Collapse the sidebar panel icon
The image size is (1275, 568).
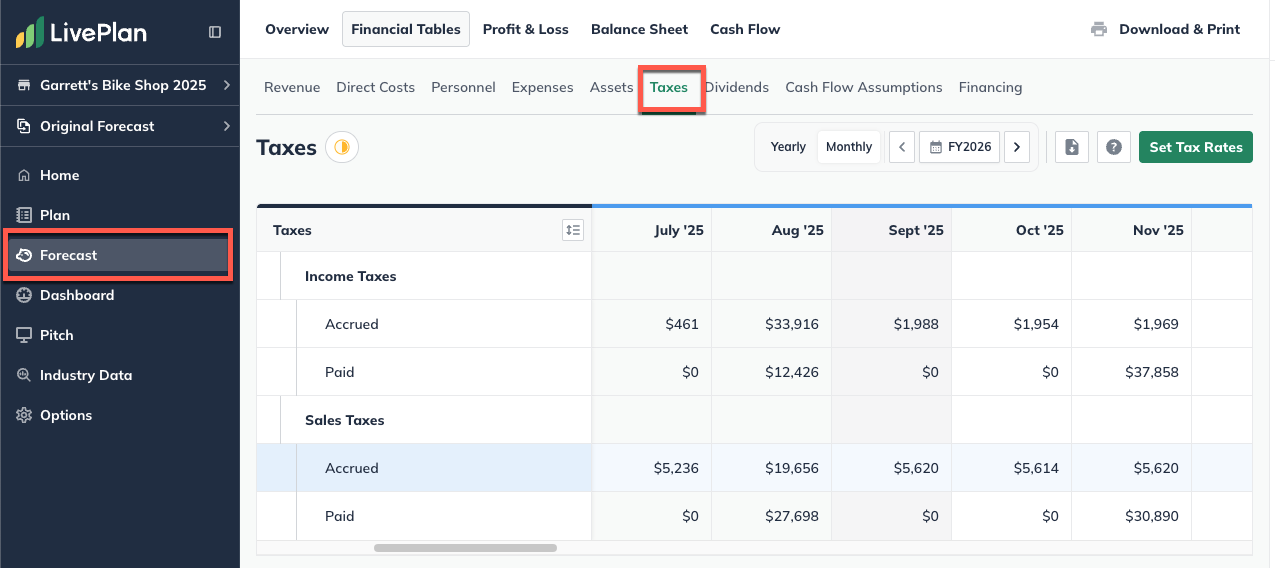coord(215,32)
